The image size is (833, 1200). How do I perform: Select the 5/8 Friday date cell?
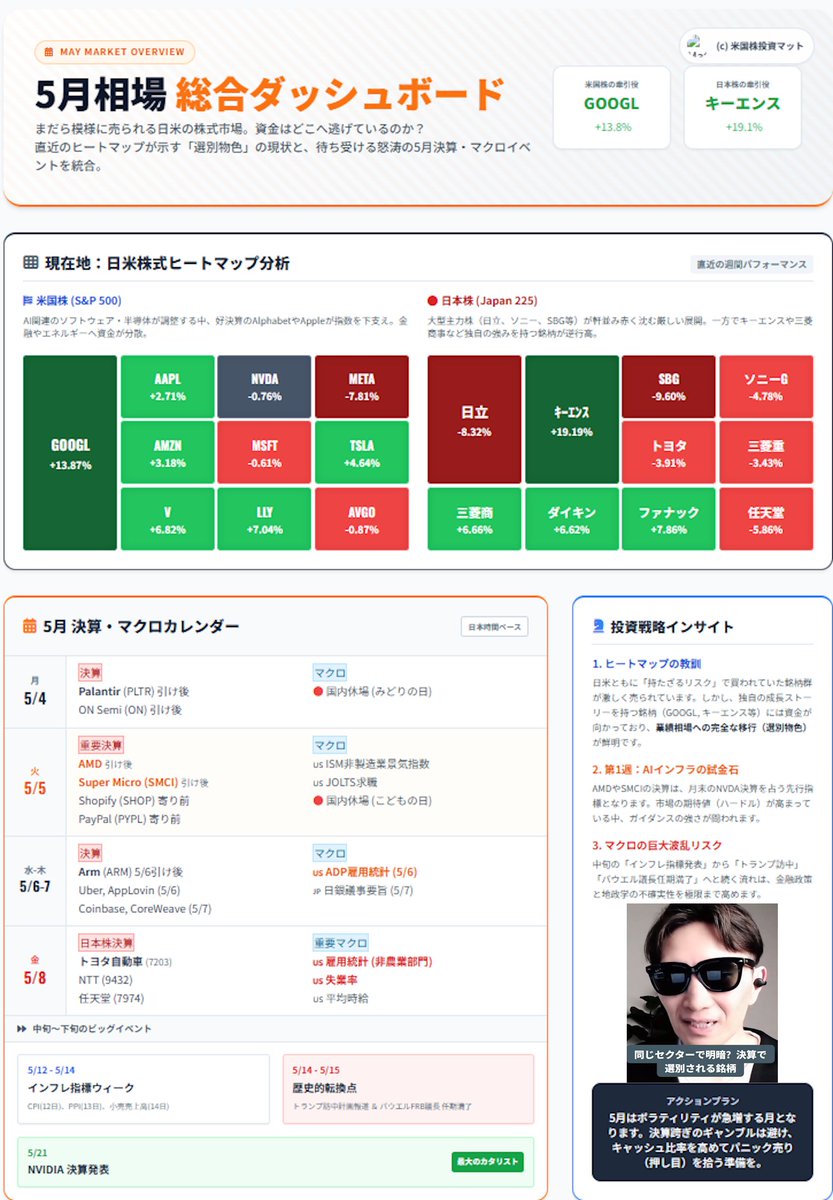[35, 970]
